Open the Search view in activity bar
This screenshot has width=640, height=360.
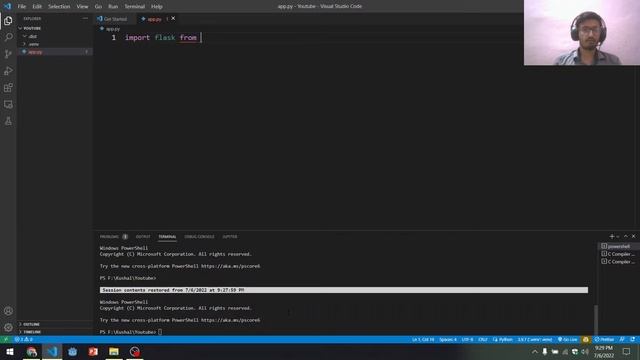pyautogui.click(x=8, y=37)
